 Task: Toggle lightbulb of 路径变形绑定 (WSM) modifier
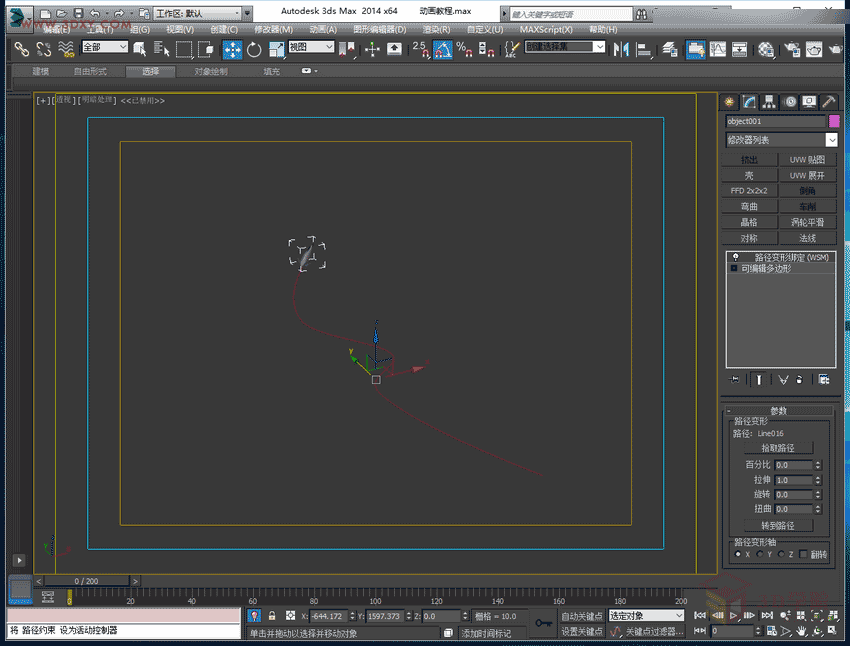[735, 257]
